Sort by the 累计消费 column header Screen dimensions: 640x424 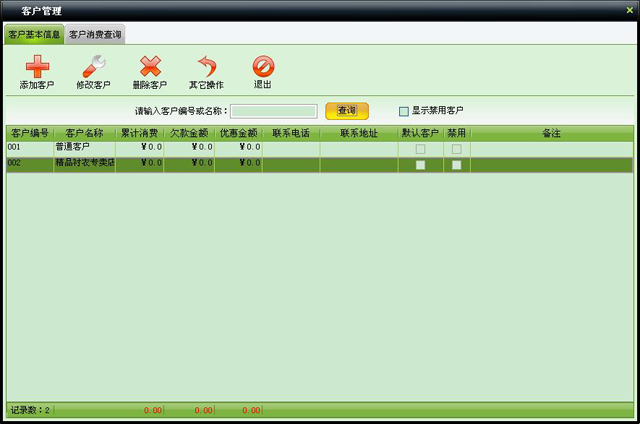(x=139, y=132)
